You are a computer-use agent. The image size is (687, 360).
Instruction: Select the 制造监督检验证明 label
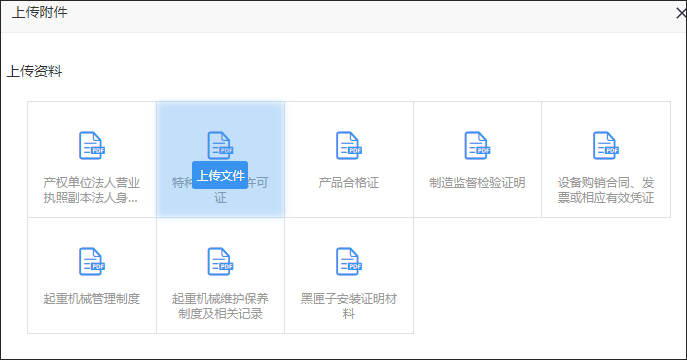pos(477,183)
